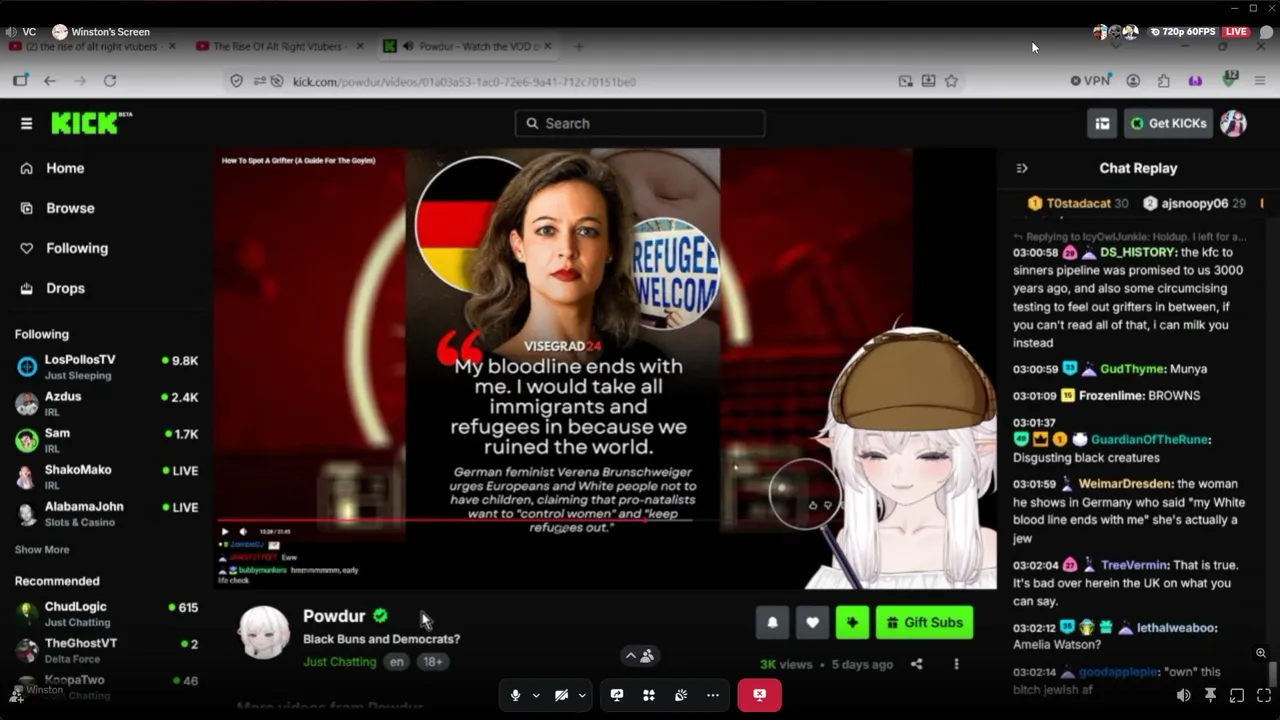Open the soundboard icon in call bar
This screenshot has width=1280, height=720.
[x=681, y=695]
